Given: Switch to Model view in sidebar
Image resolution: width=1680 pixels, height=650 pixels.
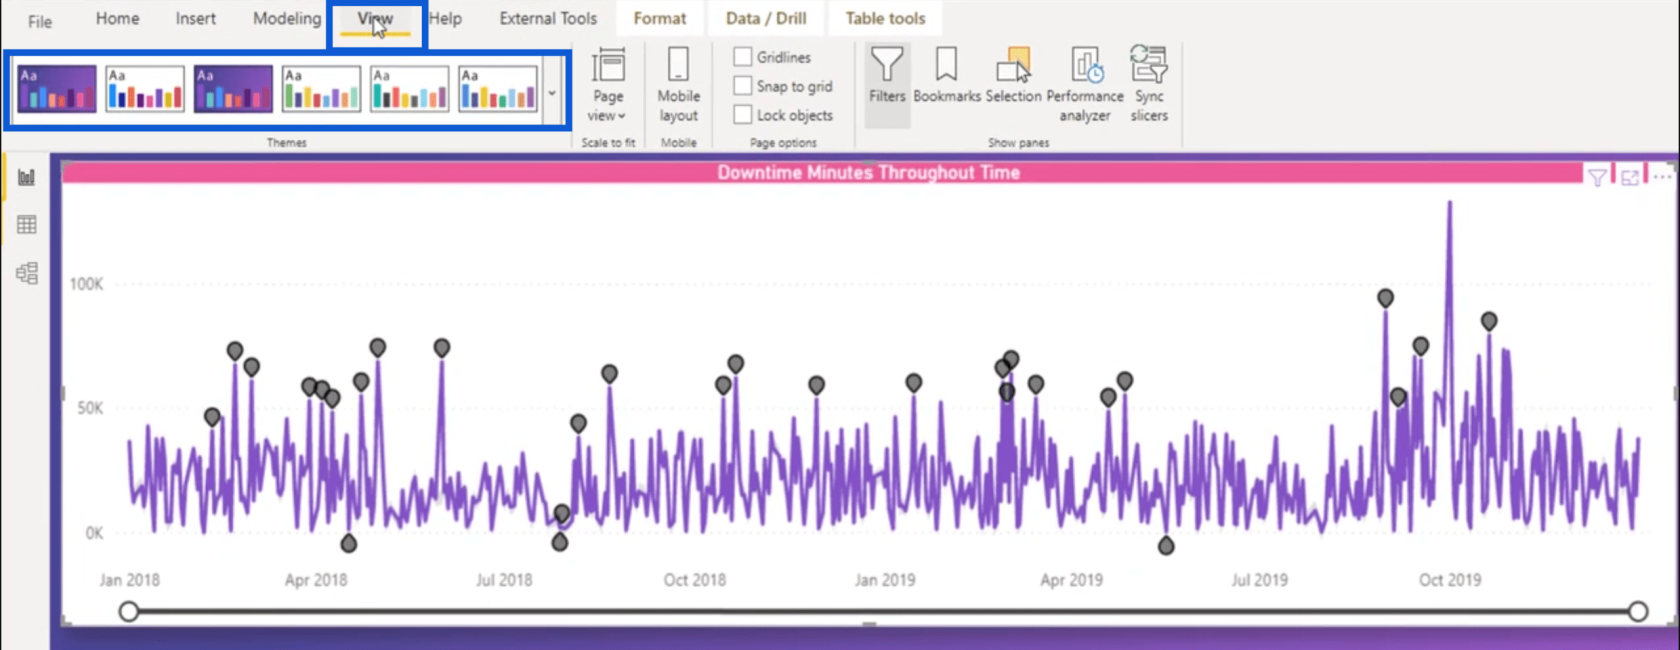Looking at the screenshot, I should pyautogui.click(x=27, y=273).
